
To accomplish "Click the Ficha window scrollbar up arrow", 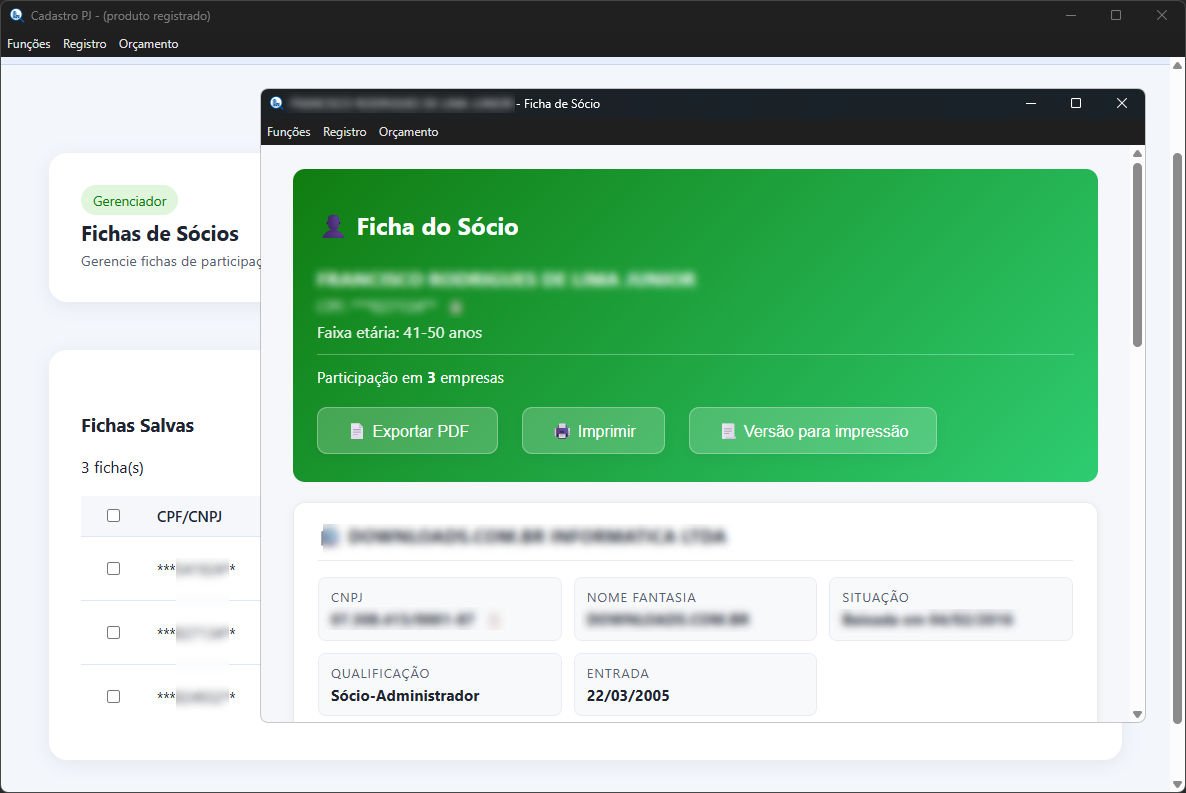I will click(1137, 154).
